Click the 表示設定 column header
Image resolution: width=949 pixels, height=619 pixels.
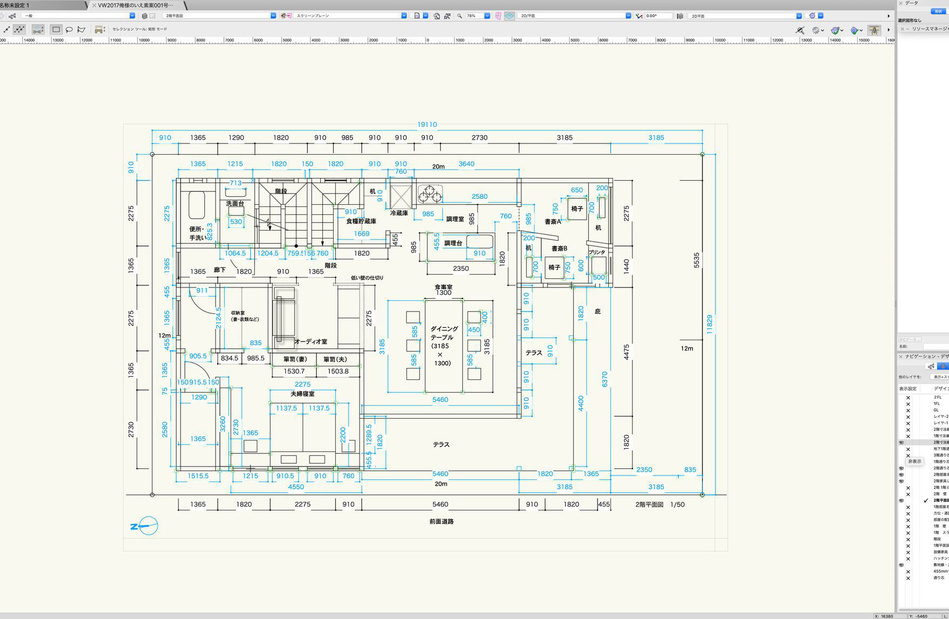(x=907, y=387)
